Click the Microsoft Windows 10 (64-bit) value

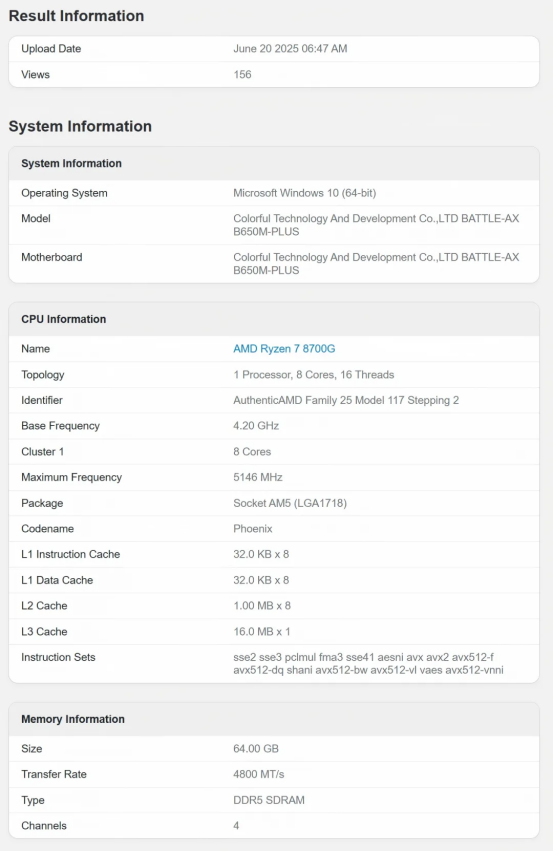304,193
